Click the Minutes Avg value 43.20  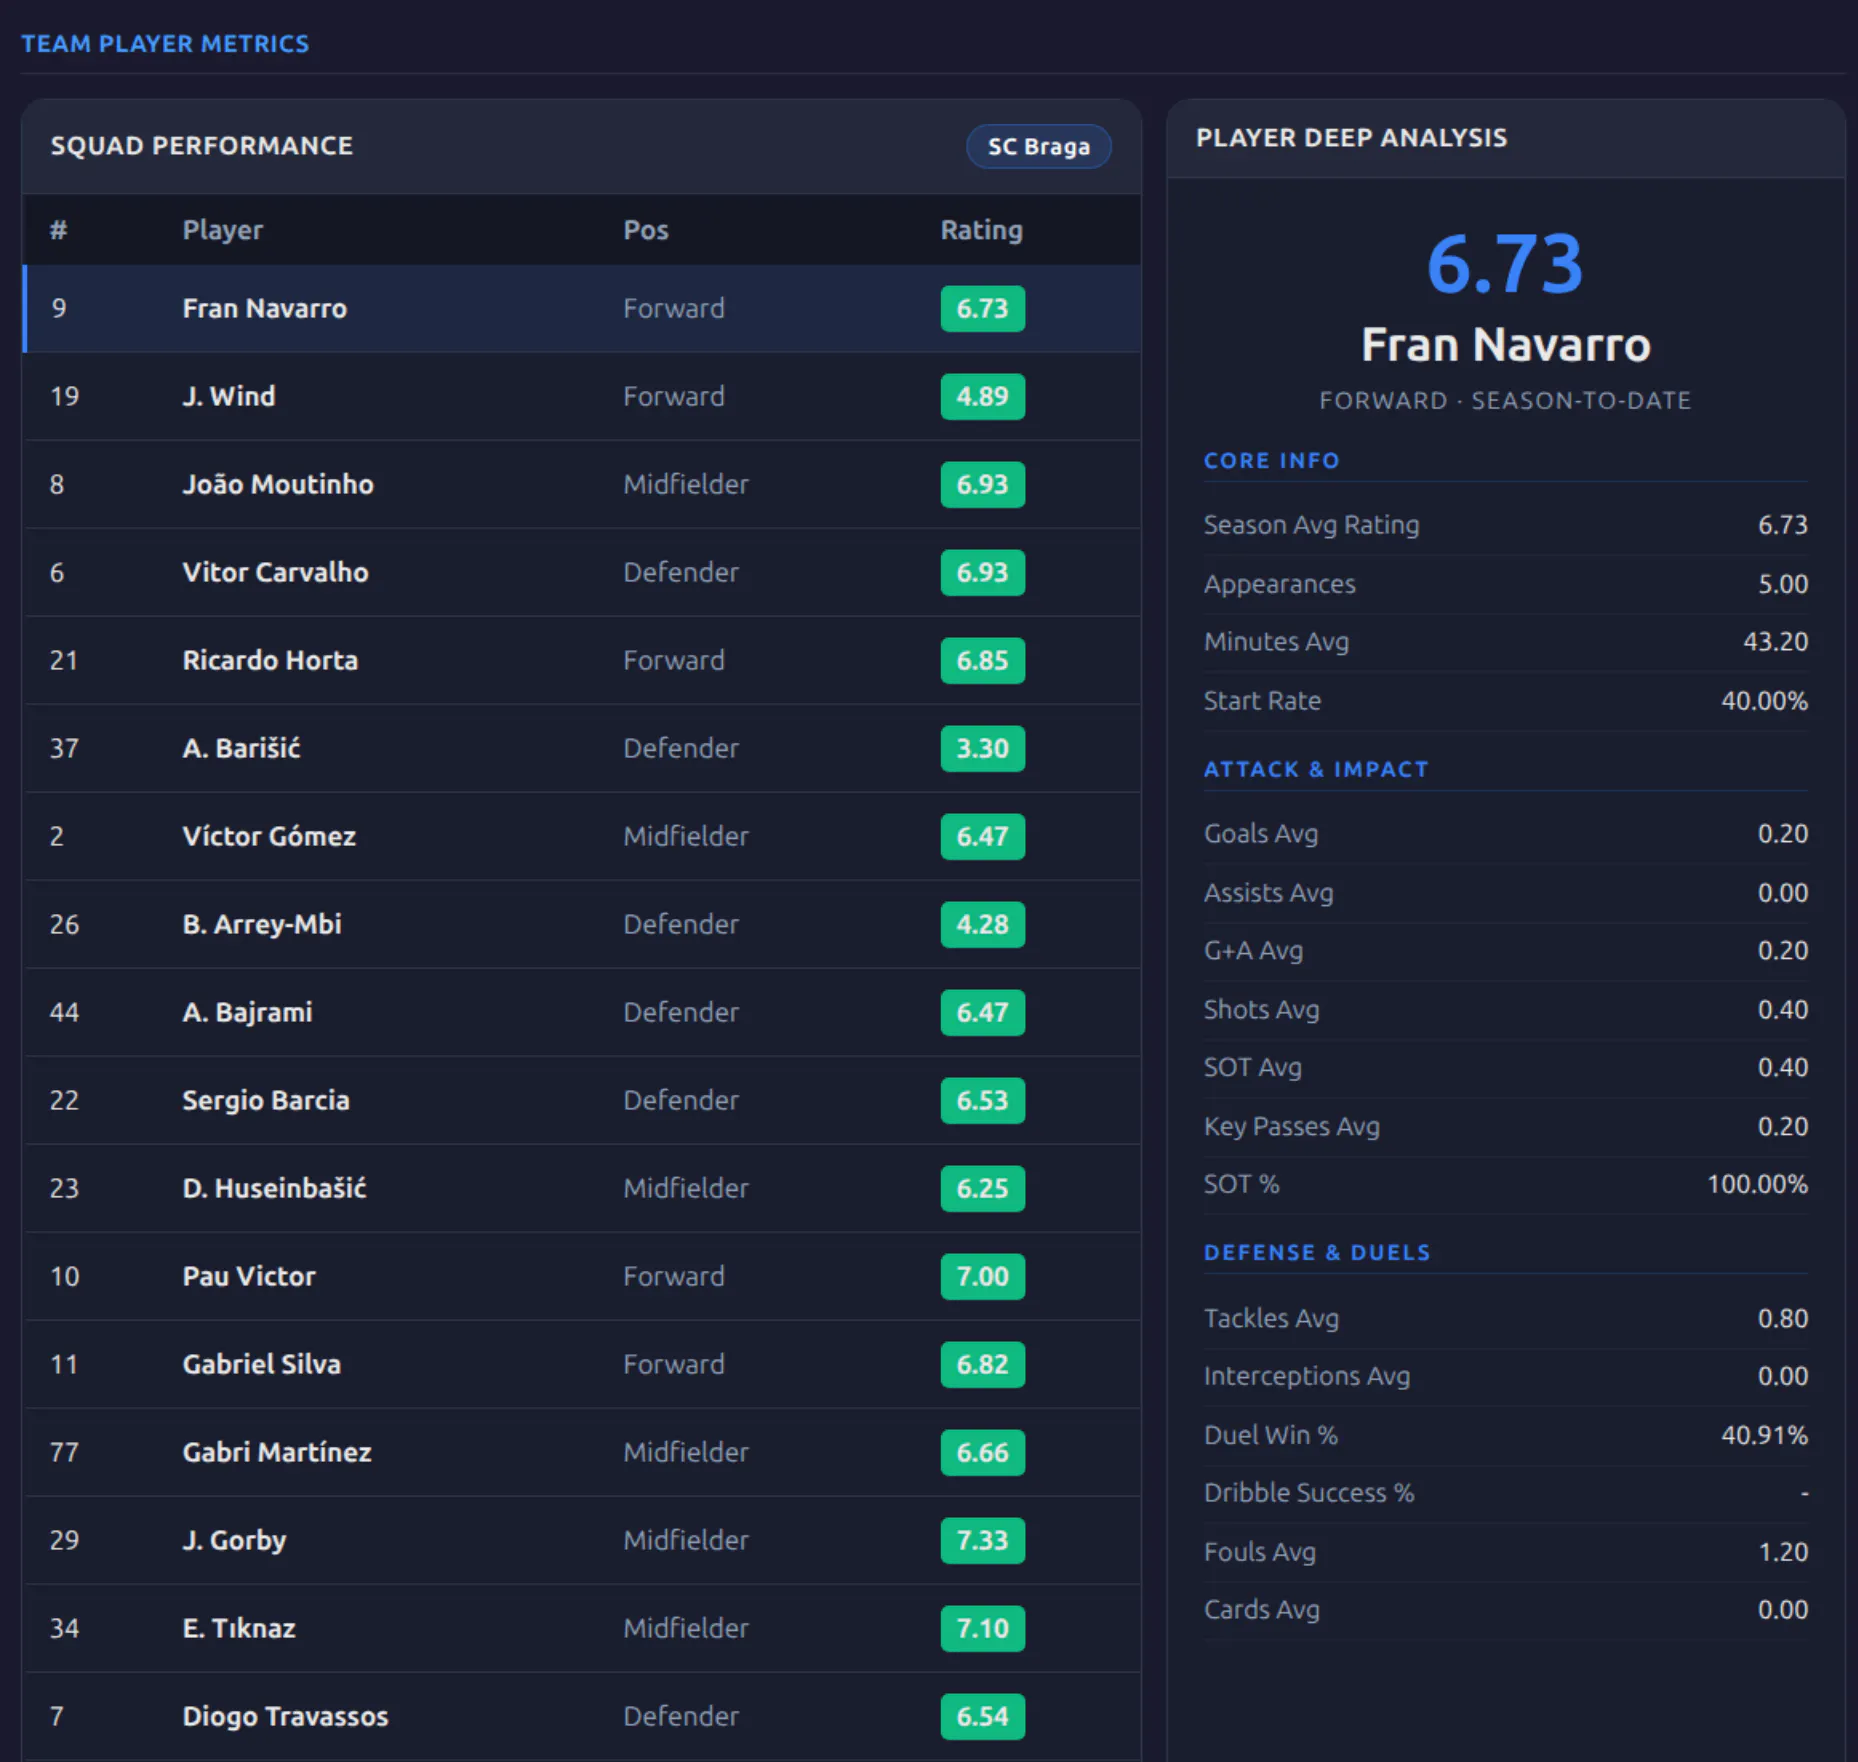point(1775,642)
